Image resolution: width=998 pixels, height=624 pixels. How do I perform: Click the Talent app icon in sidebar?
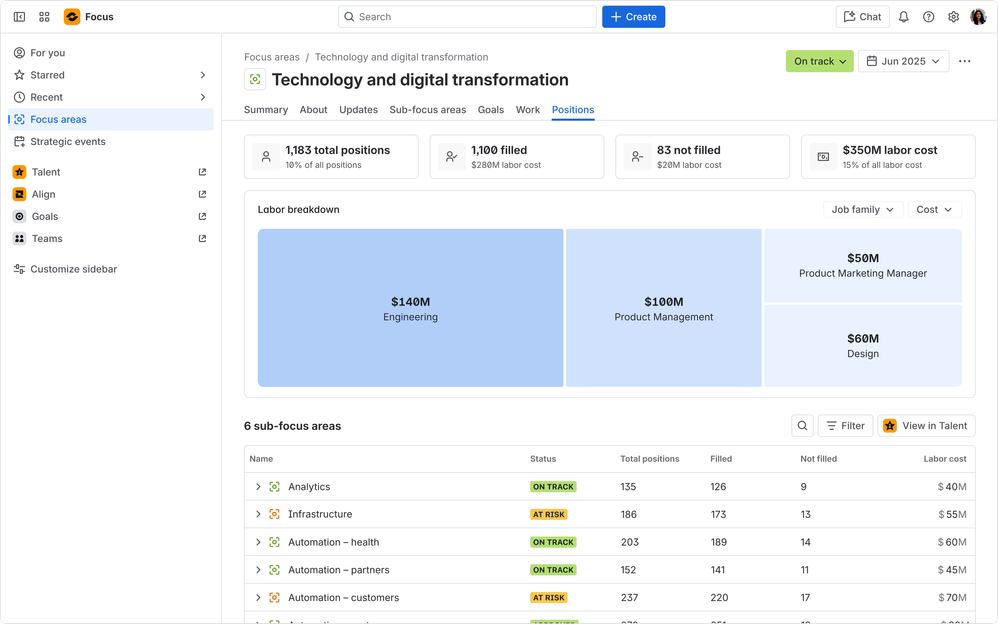pyautogui.click(x=20, y=172)
